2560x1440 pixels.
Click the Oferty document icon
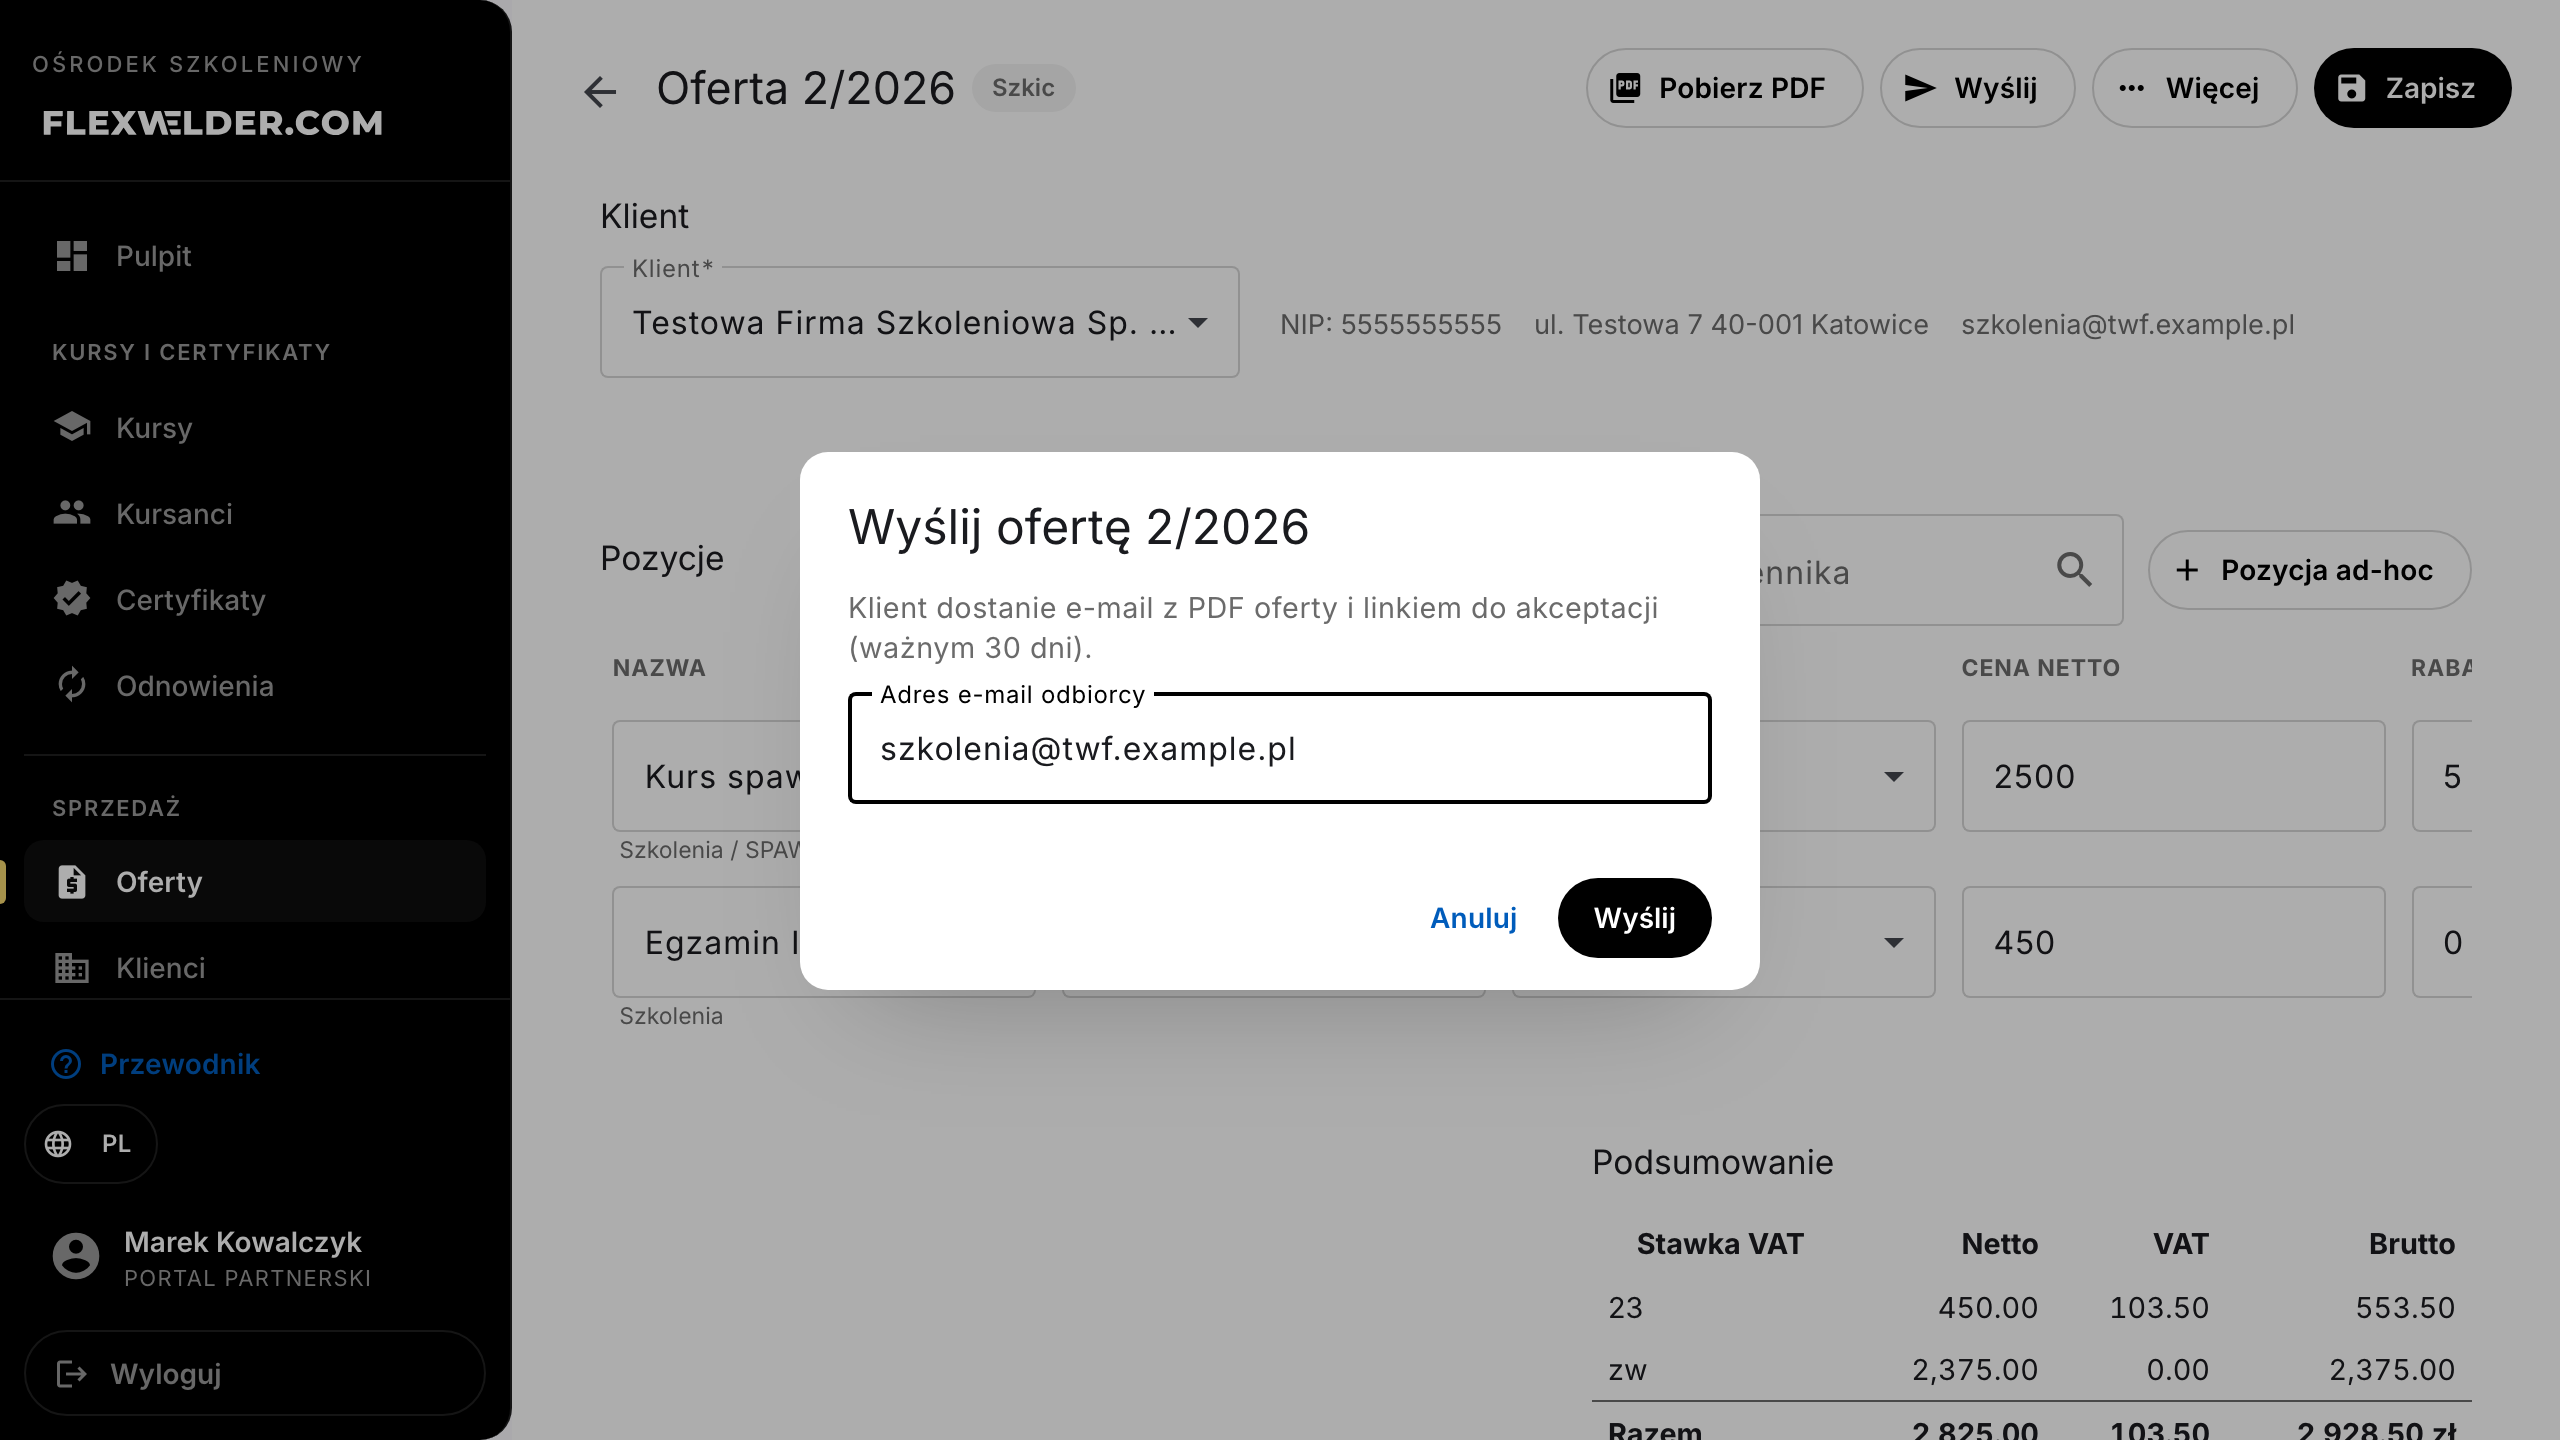tap(72, 881)
